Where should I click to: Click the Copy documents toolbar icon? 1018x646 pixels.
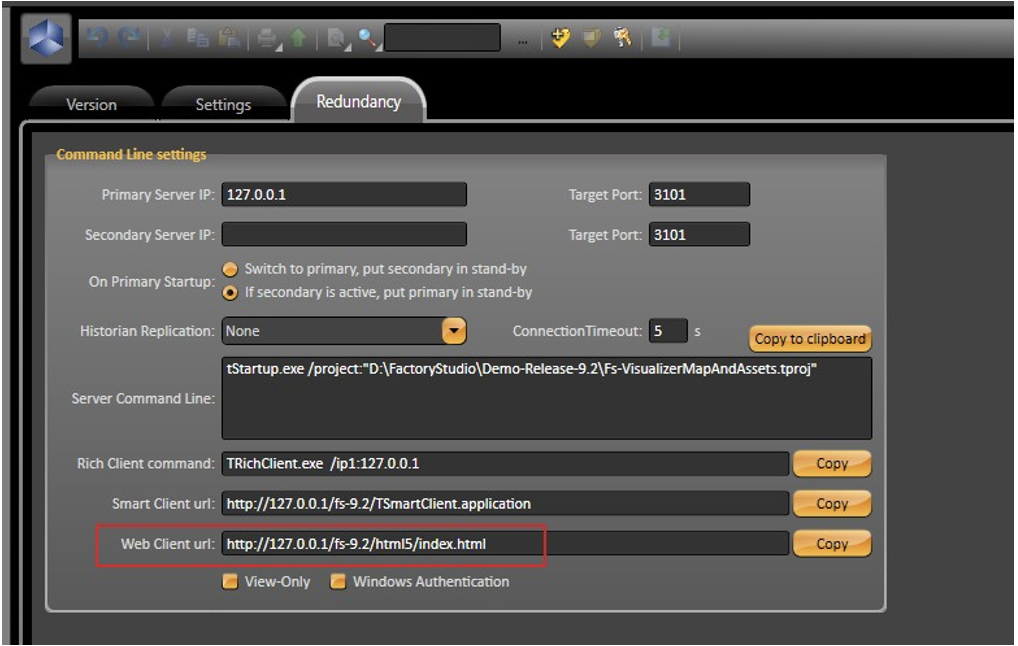(x=197, y=38)
